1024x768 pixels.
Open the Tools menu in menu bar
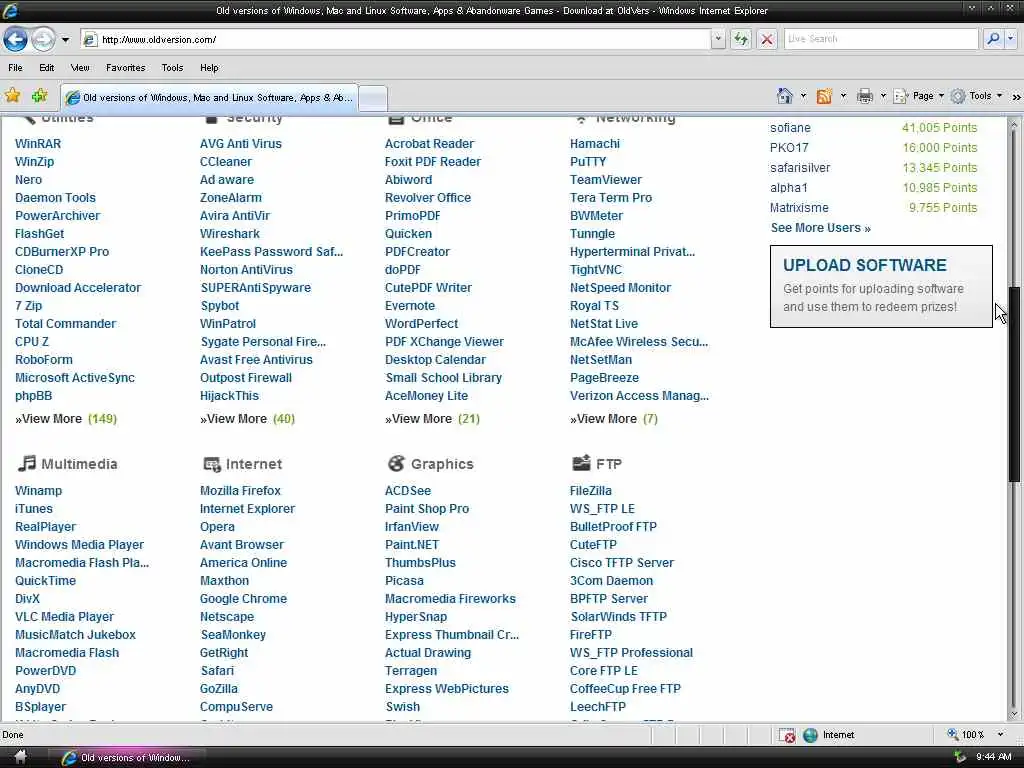pyautogui.click(x=172, y=67)
